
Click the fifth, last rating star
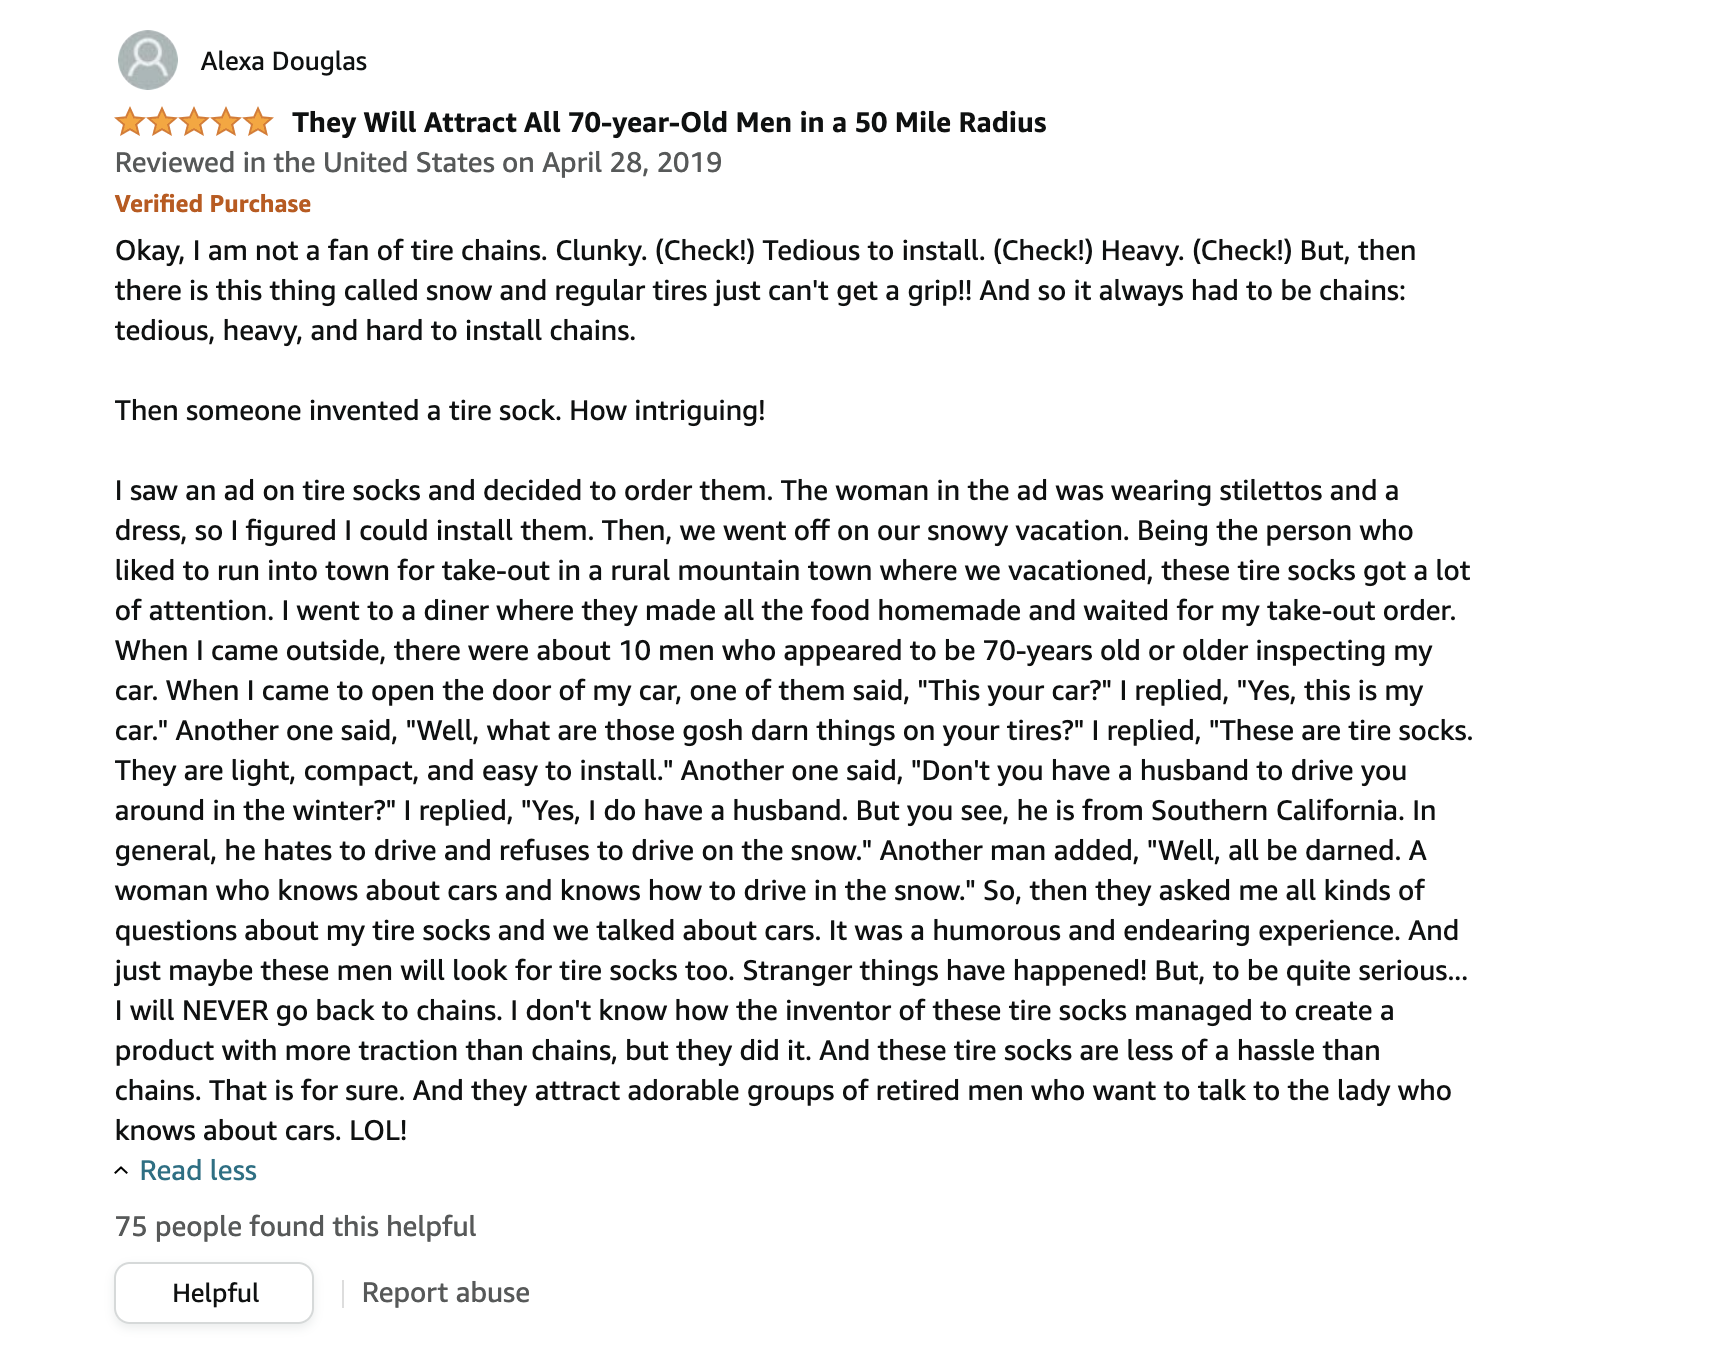pyautogui.click(x=258, y=123)
